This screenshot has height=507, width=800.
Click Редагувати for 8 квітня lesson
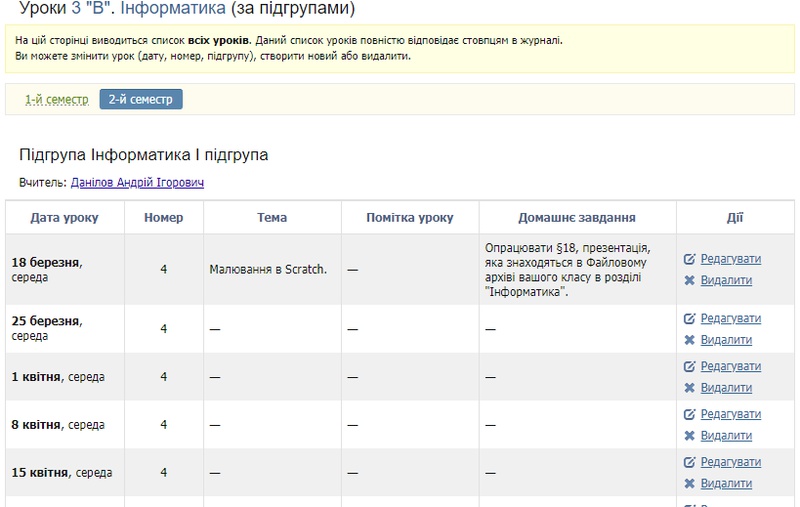pyautogui.click(x=731, y=415)
